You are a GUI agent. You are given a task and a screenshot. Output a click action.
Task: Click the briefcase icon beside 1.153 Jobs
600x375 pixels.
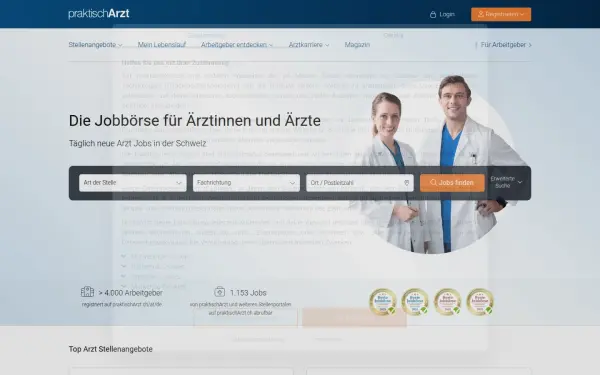[219, 292]
